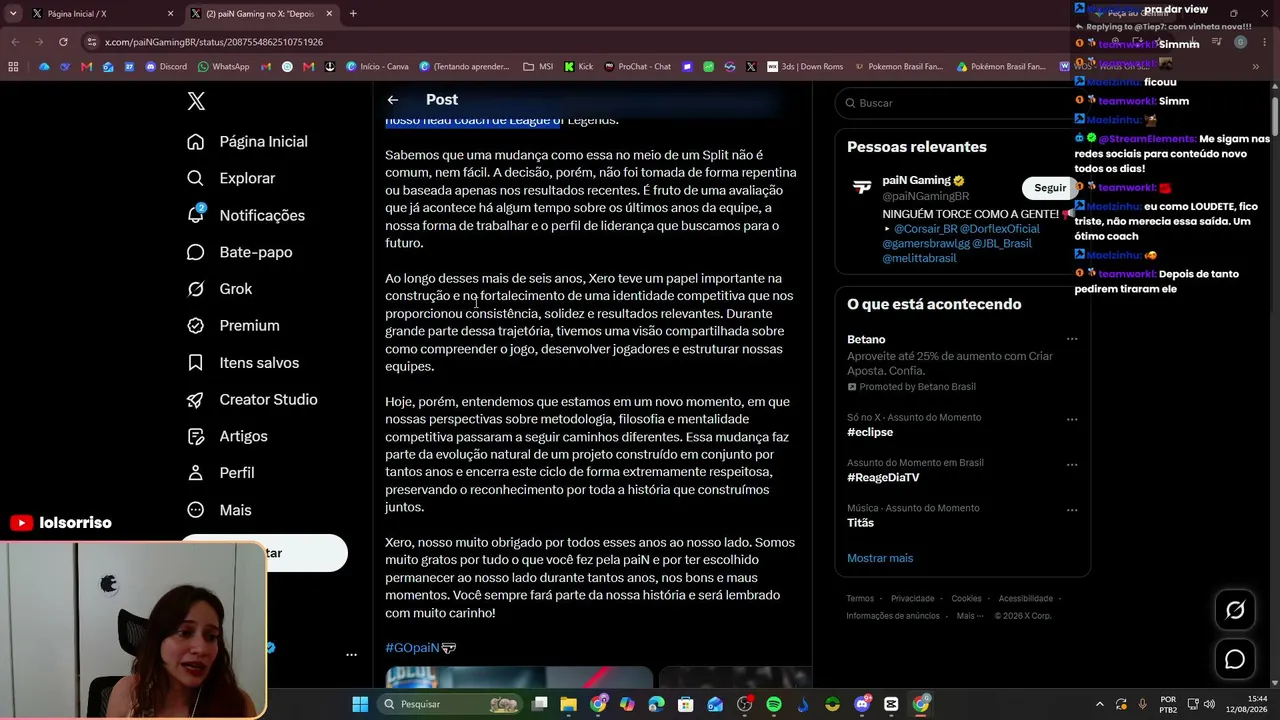Open Artigos from the sidebar
This screenshot has height=720, width=1280.
[x=227, y=436]
